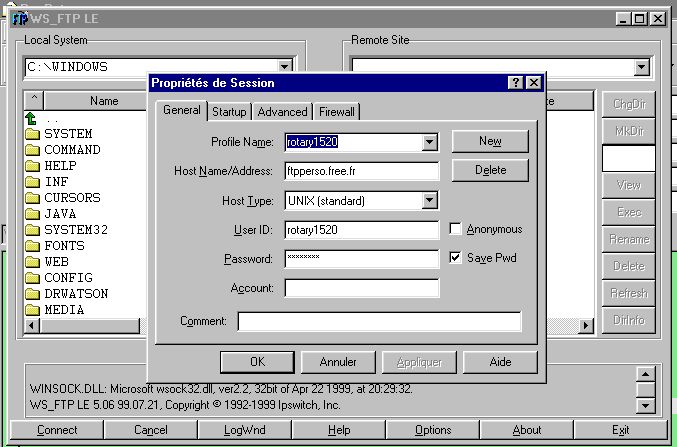Click the INF folder icon
This screenshot has width=677, height=447.
32,182
